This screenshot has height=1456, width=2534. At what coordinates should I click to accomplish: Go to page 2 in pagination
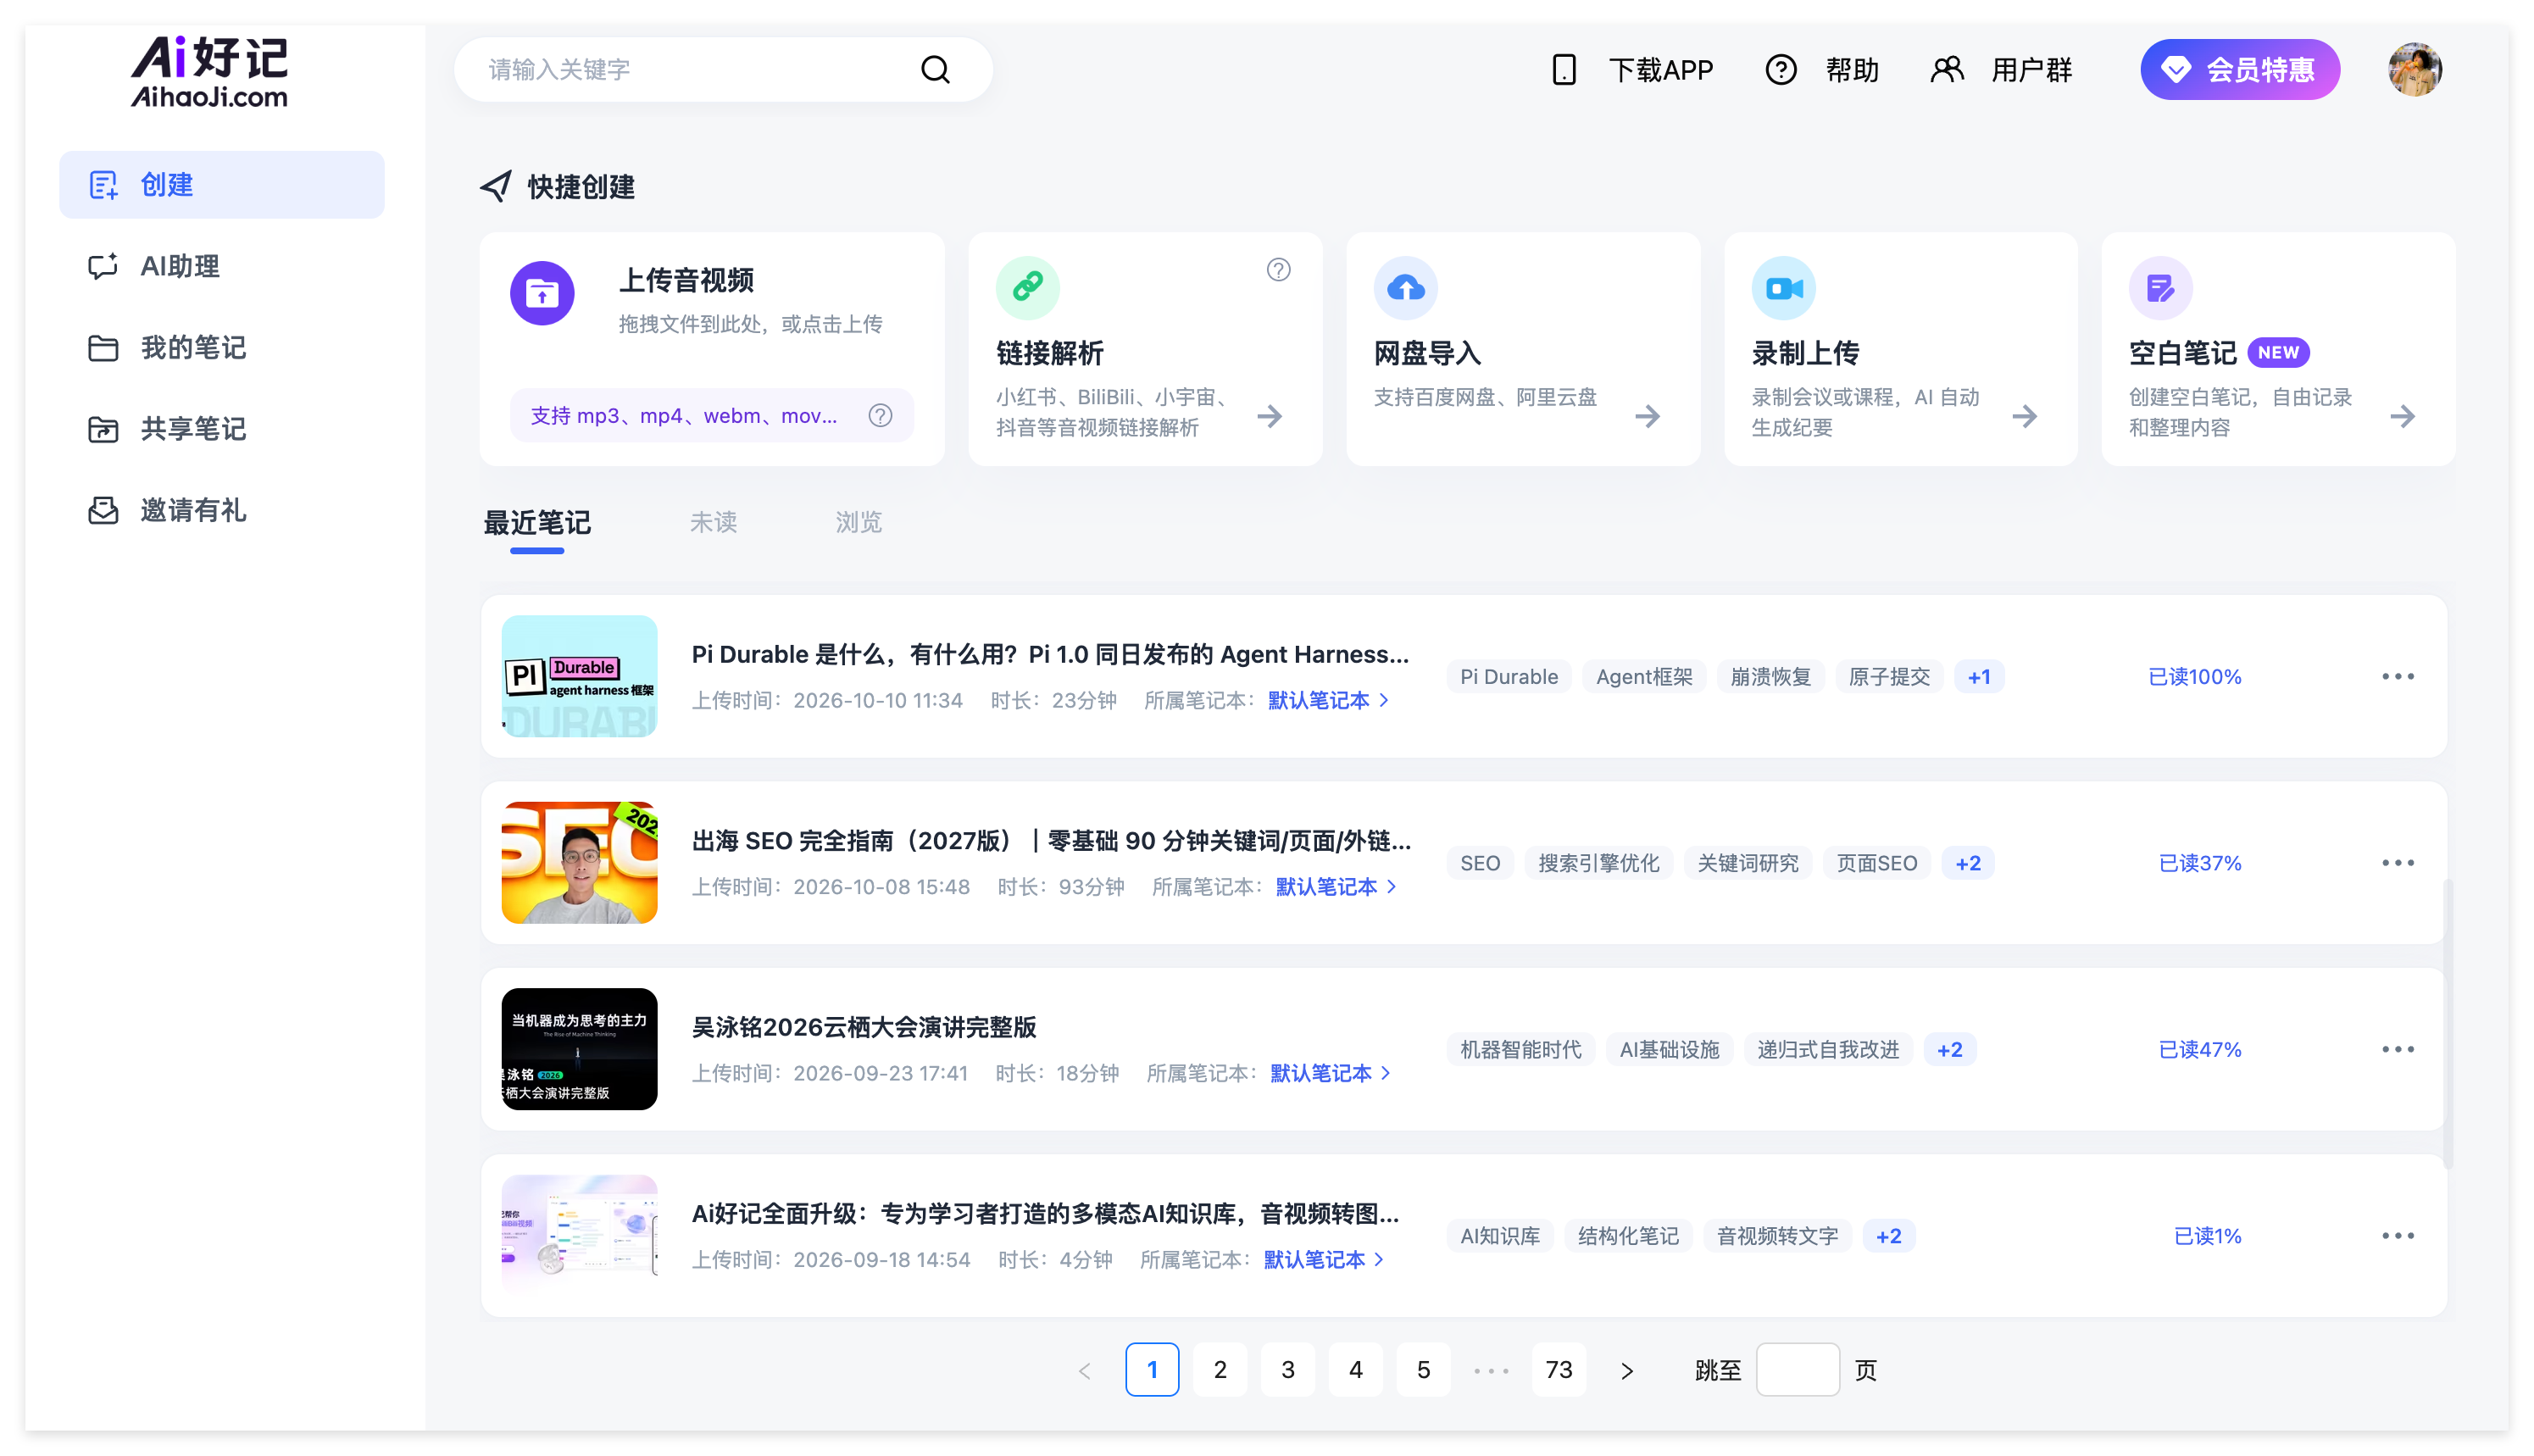click(1220, 1370)
